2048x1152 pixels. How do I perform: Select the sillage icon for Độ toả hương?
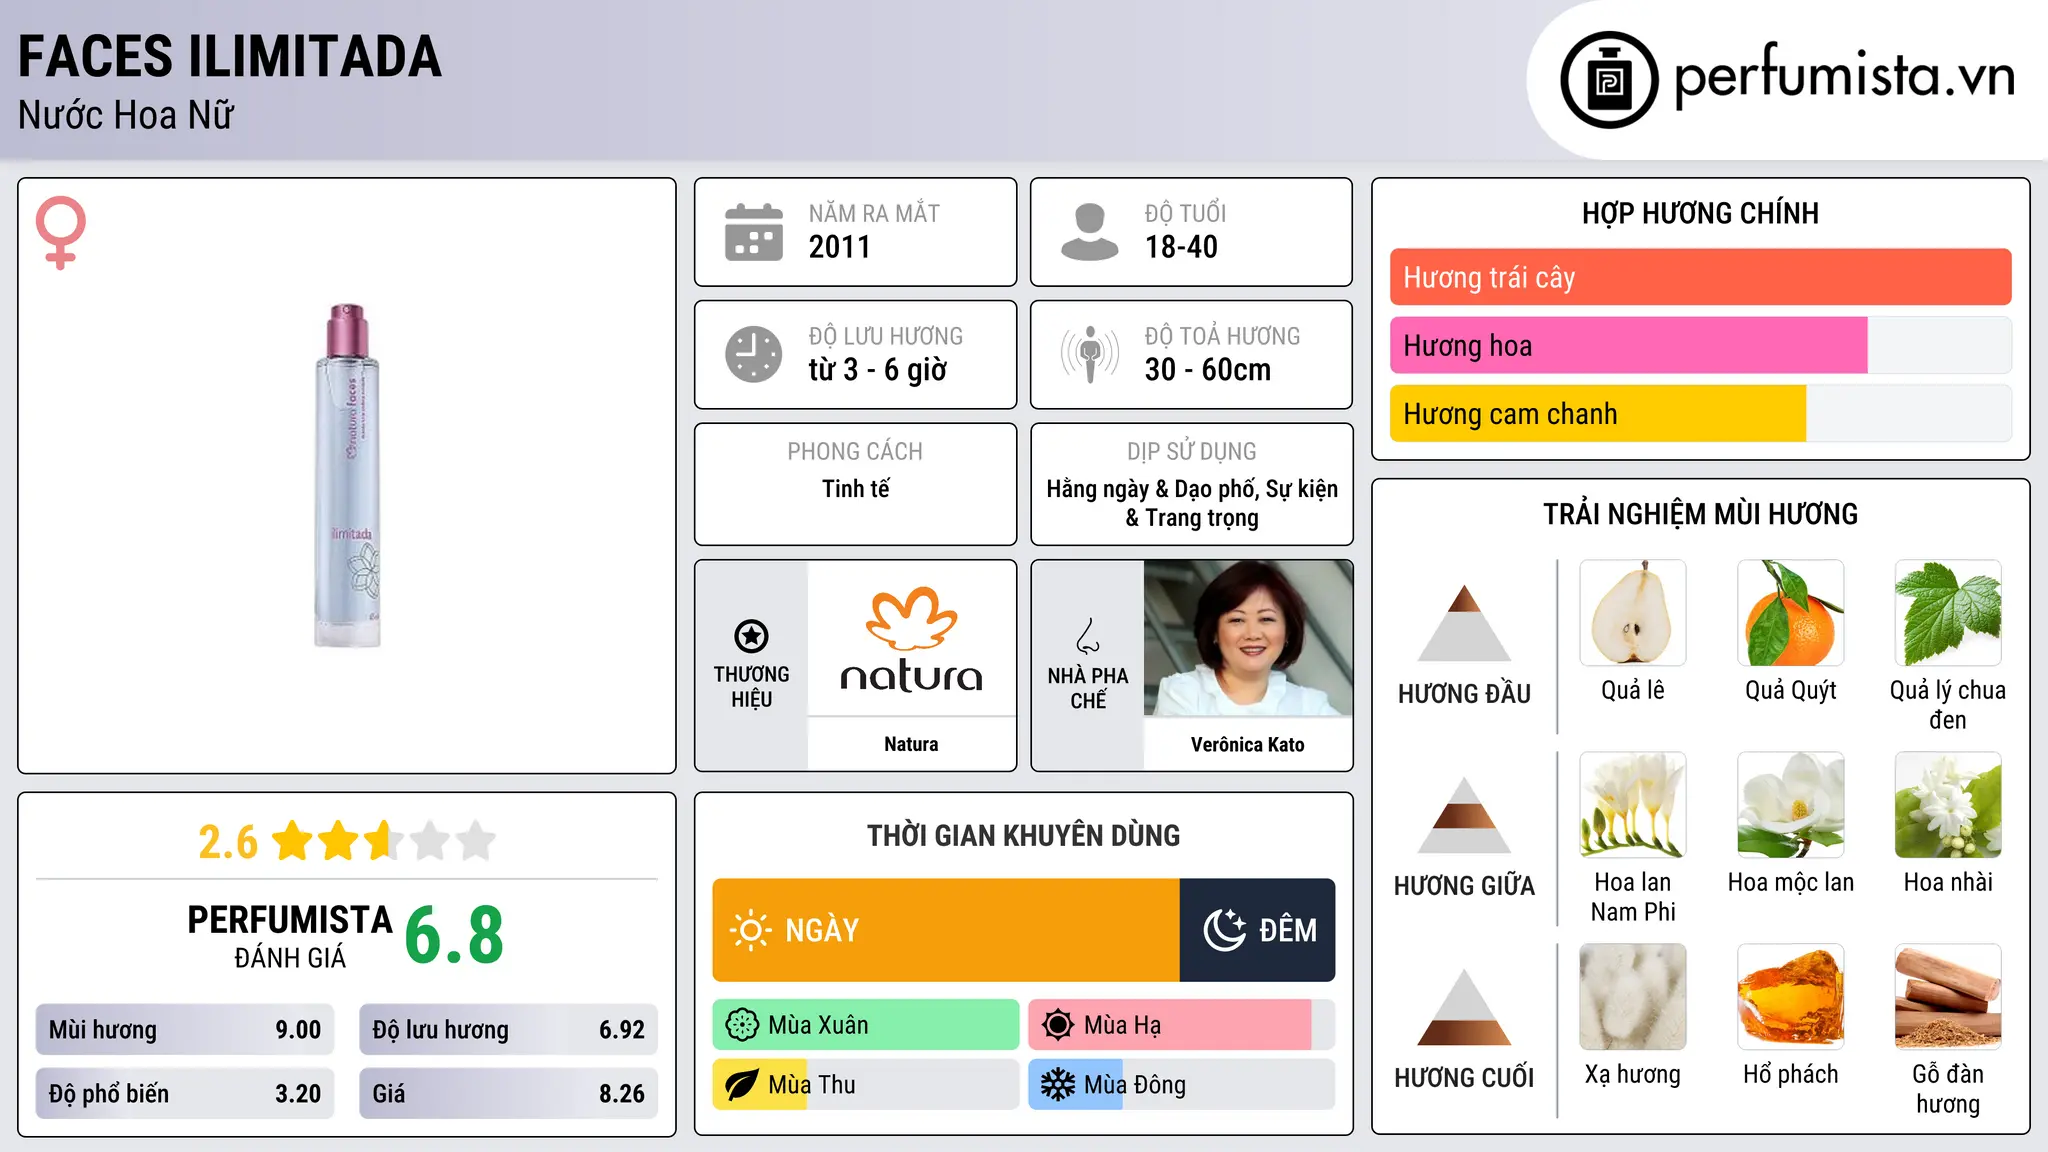click(x=1090, y=354)
